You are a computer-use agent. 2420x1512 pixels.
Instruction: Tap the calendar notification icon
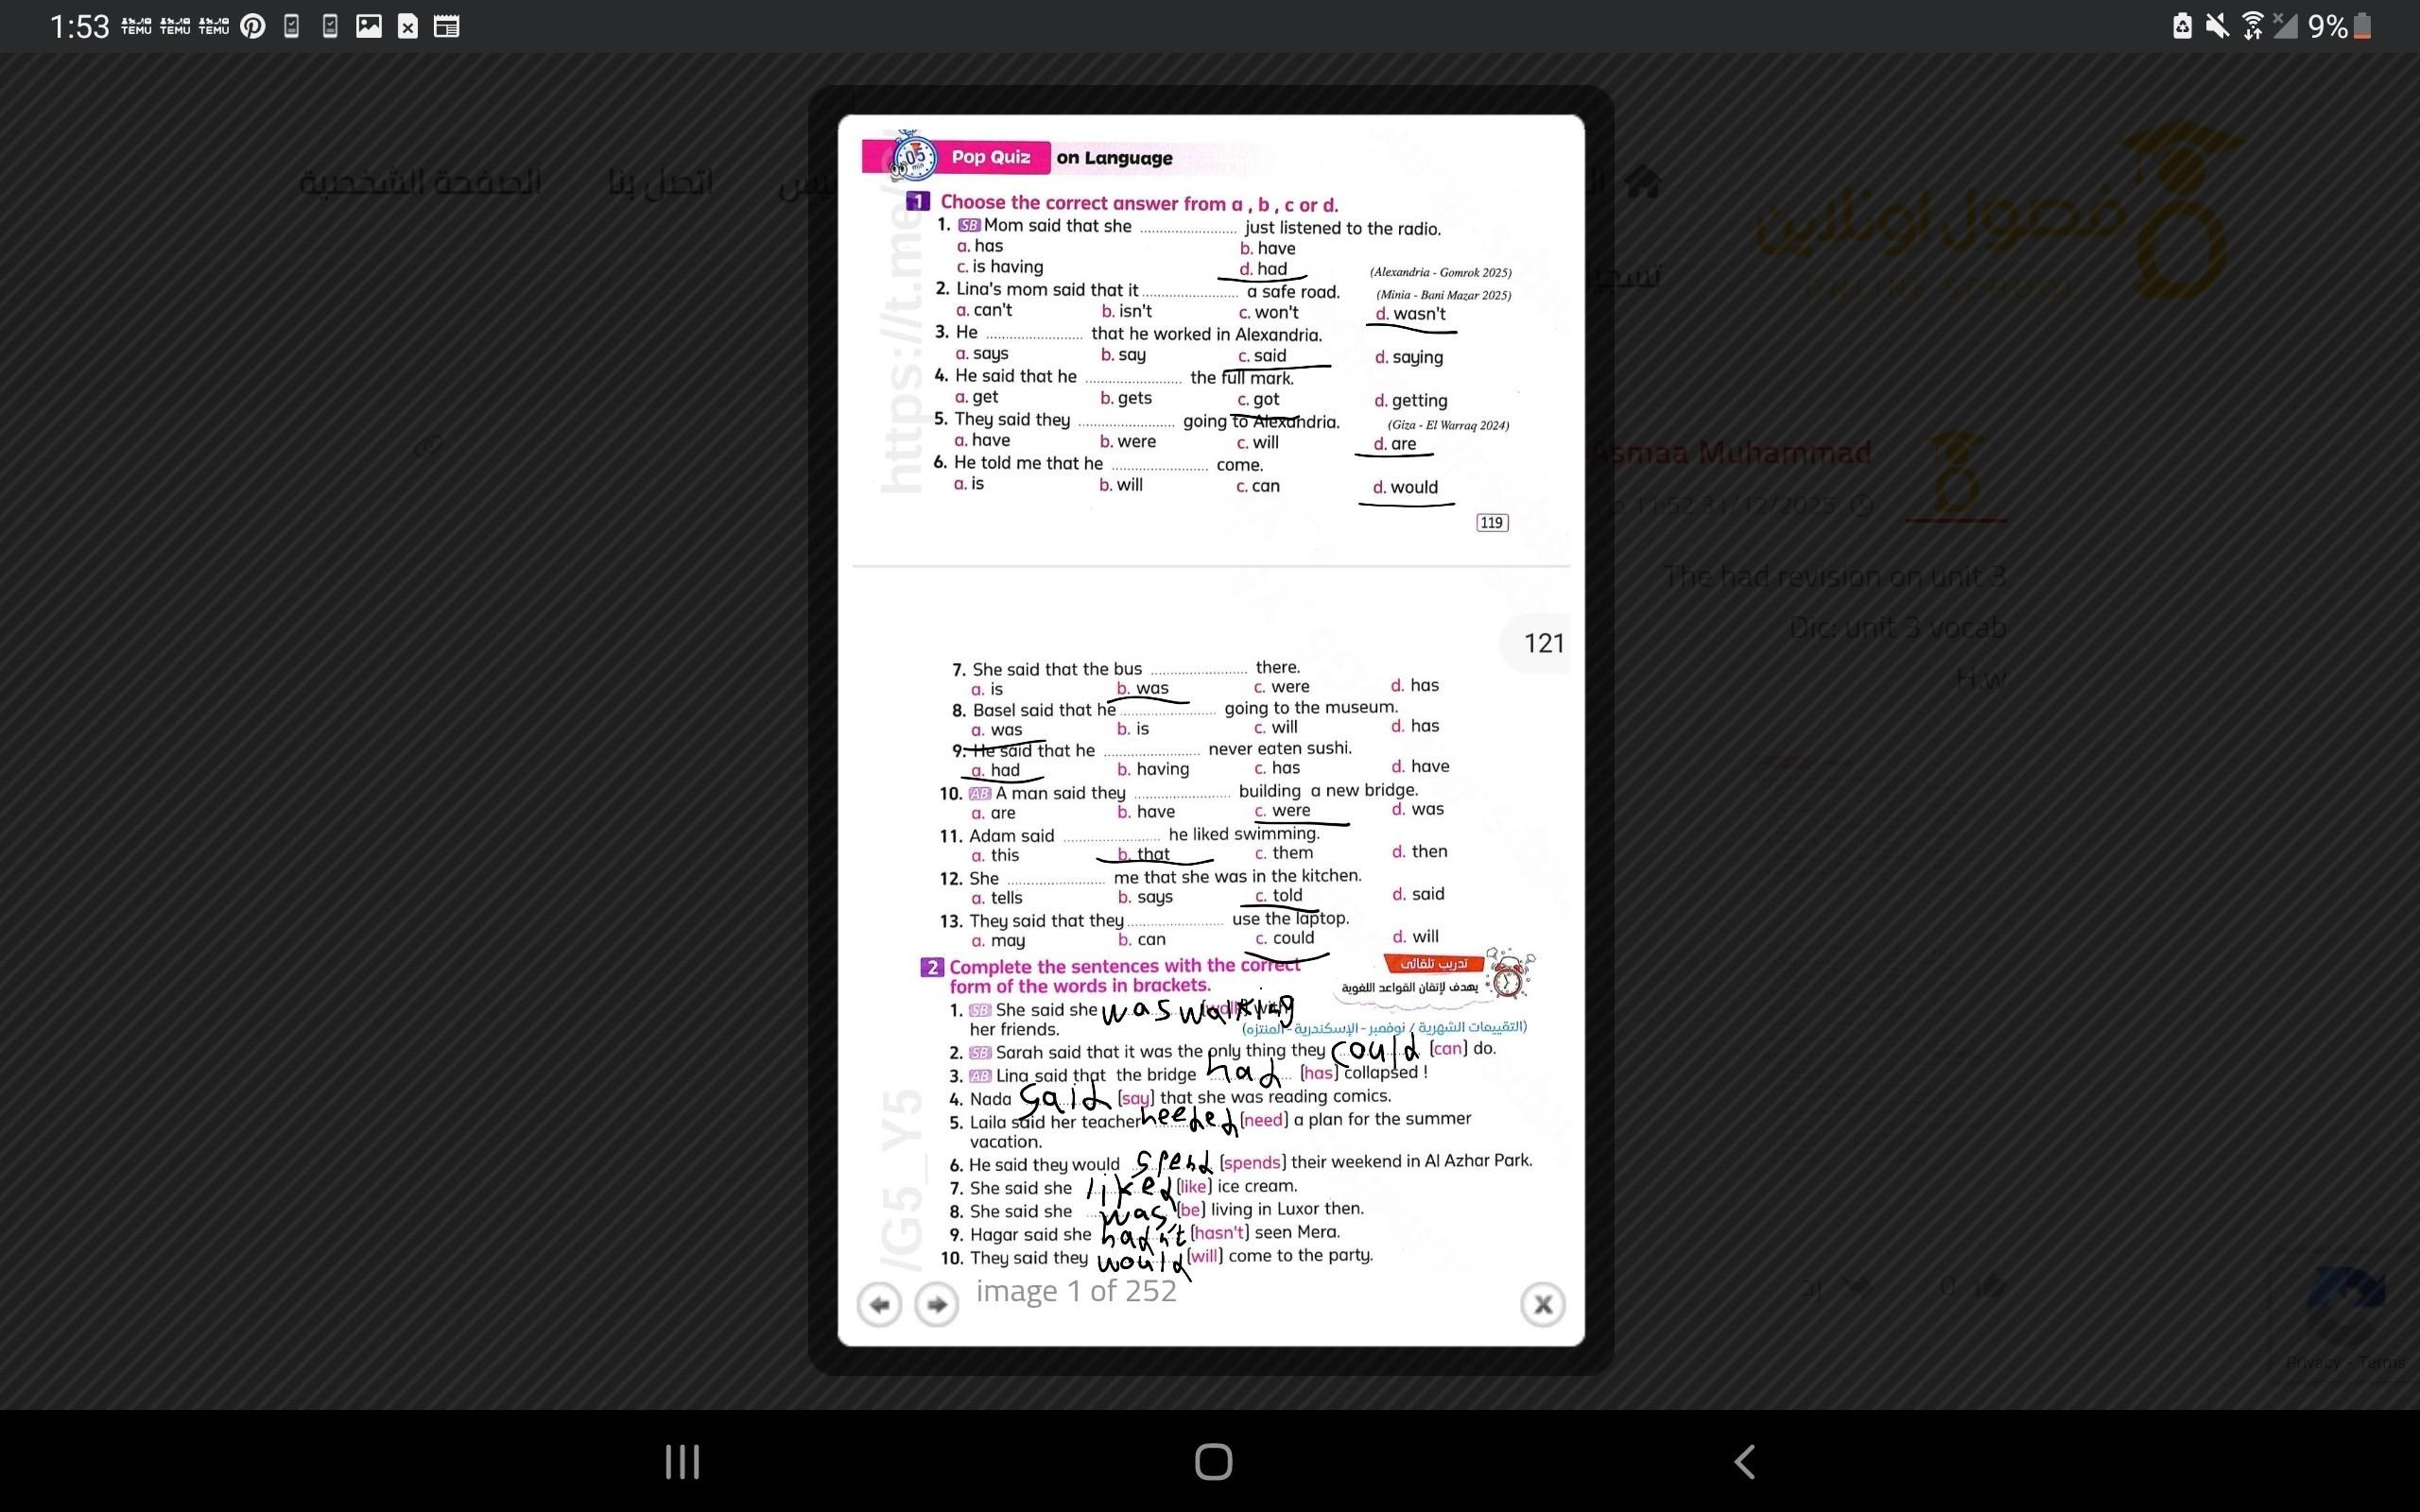pos(446,27)
